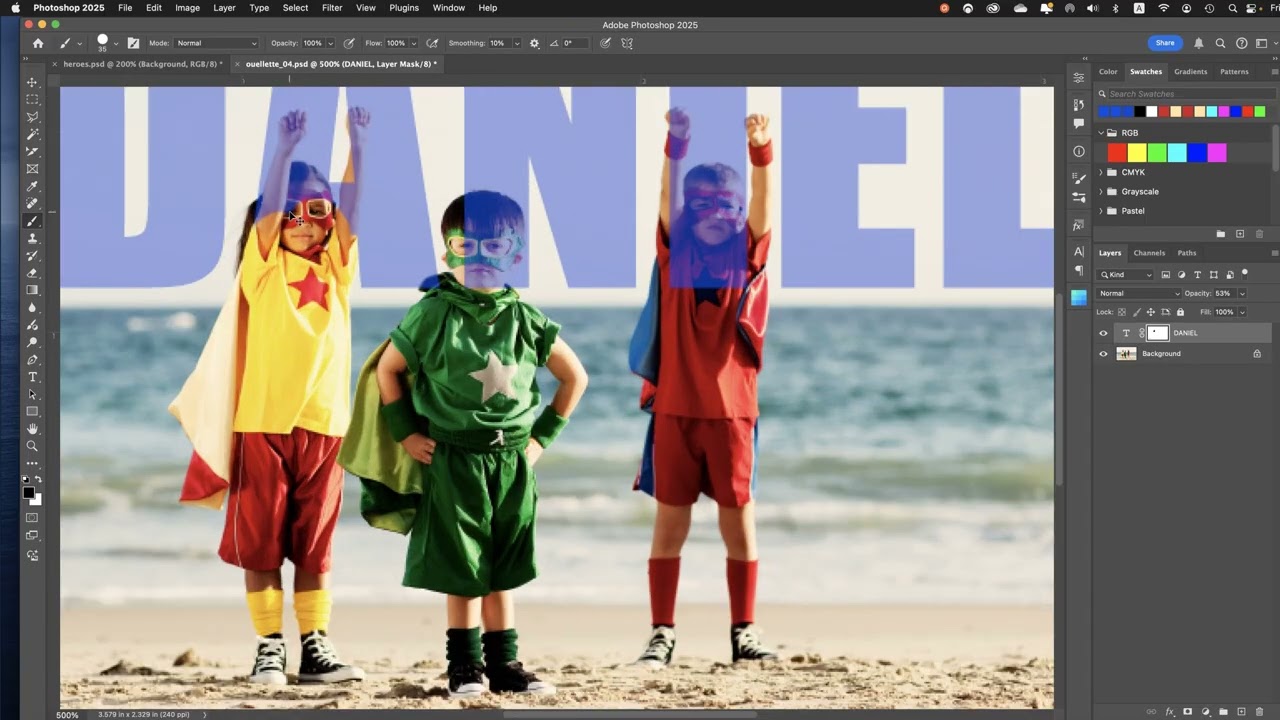Select the Brush tool in the toolbox
The image size is (1280, 720).
pyautogui.click(x=32, y=221)
